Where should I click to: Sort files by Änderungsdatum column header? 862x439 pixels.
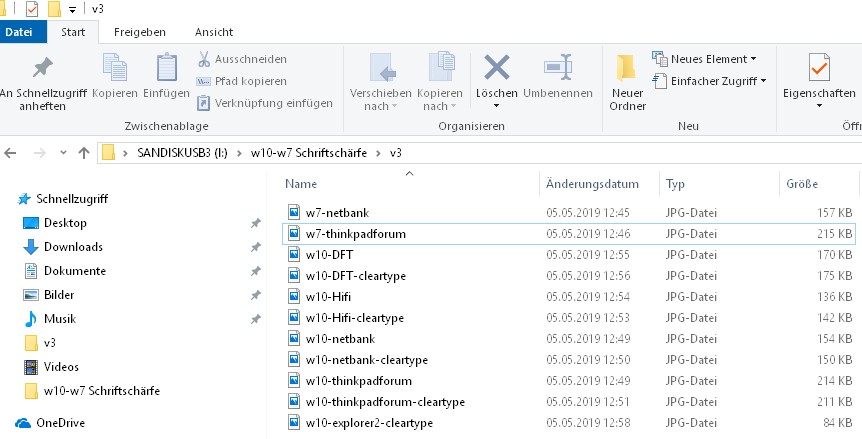pyautogui.click(x=592, y=184)
